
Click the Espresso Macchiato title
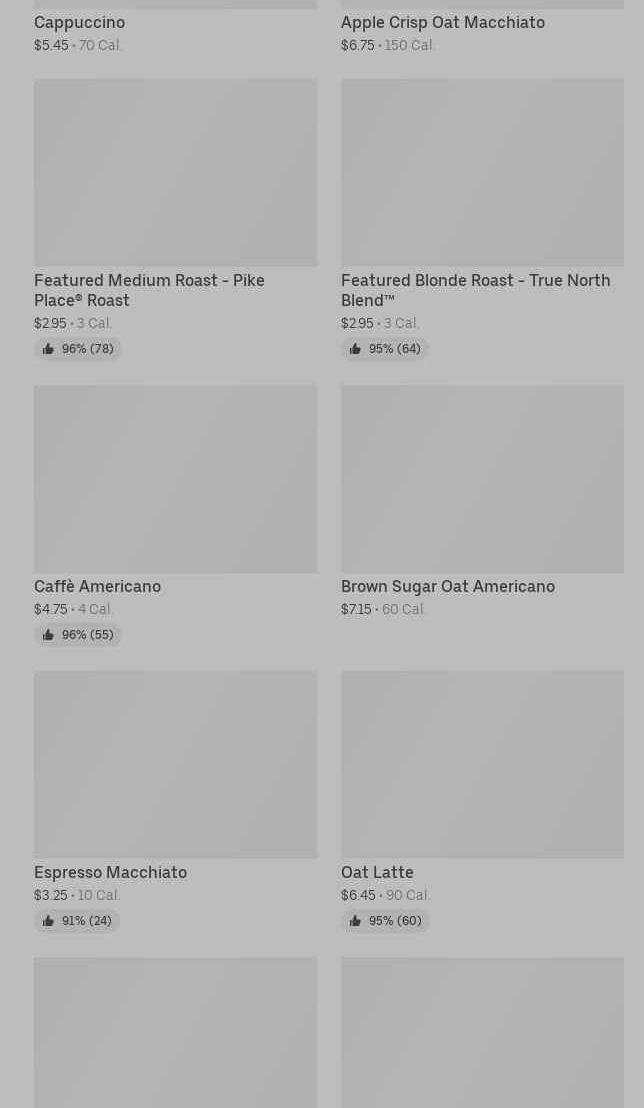110,872
